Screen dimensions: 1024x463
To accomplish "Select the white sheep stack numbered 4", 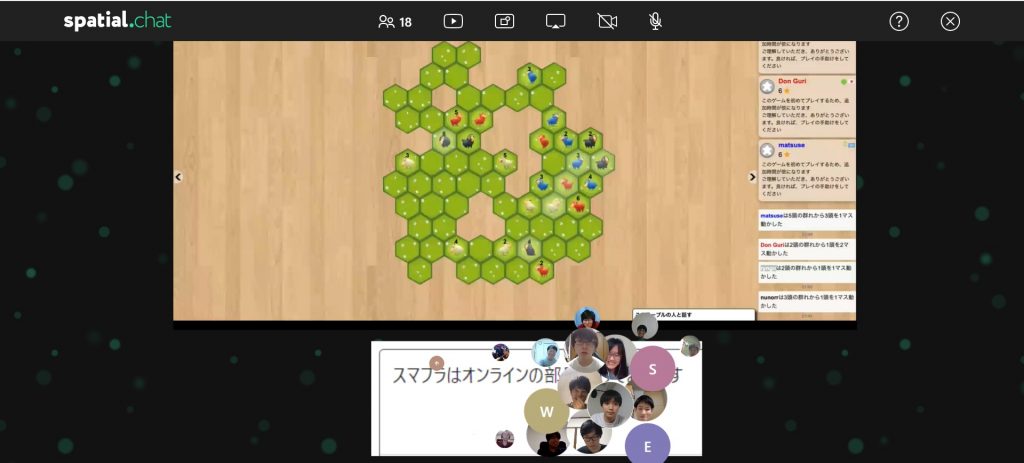I will pyautogui.click(x=456, y=248).
